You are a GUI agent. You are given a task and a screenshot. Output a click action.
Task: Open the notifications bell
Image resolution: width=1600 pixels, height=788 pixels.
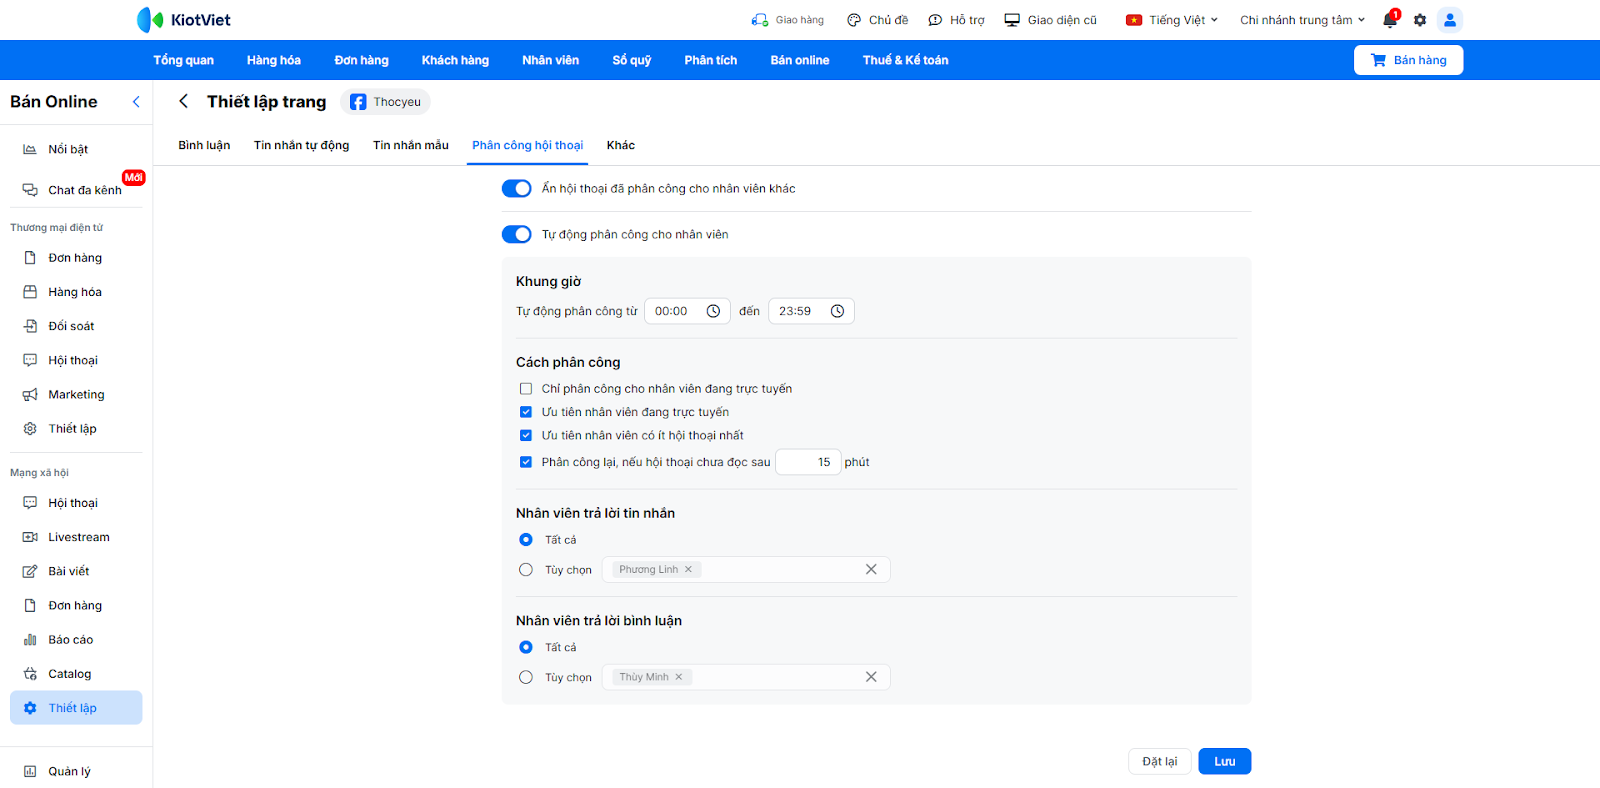tap(1390, 20)
